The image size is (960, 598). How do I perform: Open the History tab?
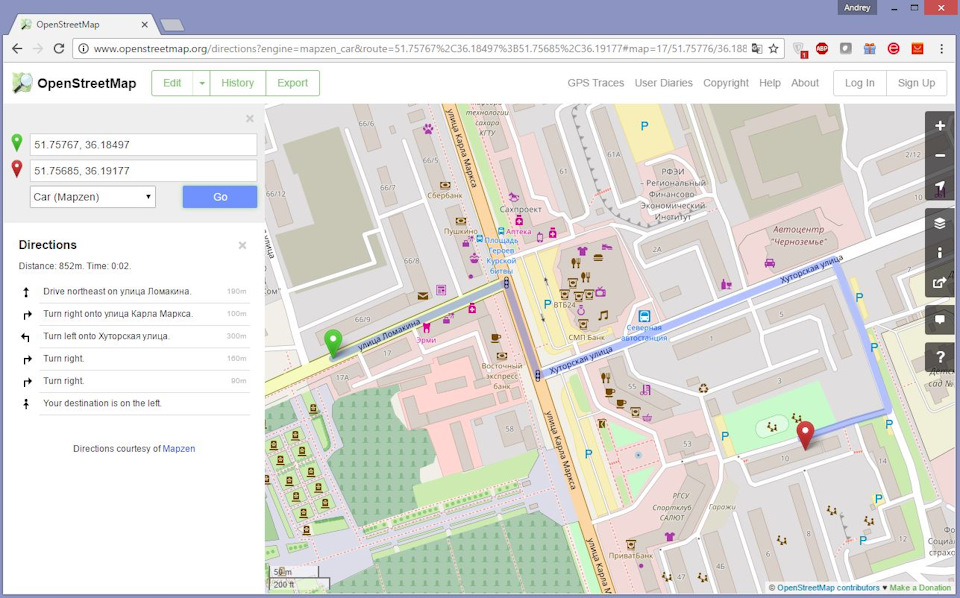pyautogui.click(x=238, y=83)
